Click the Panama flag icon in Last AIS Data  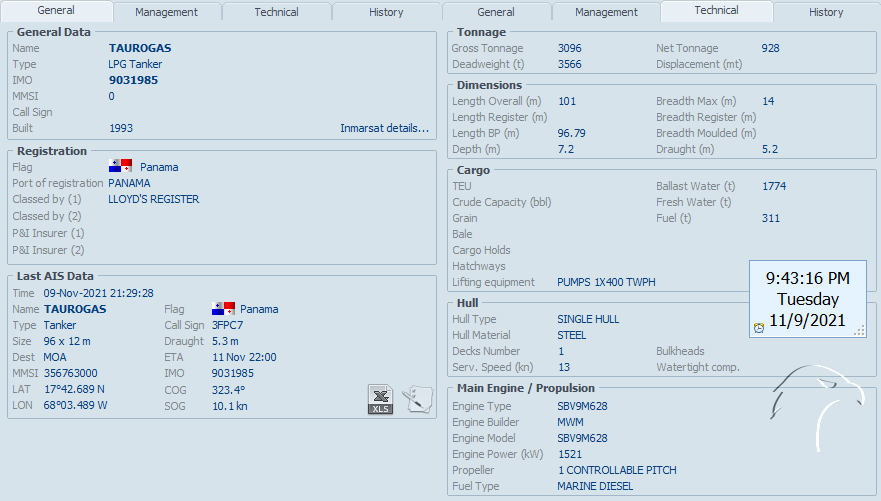coord(223,308)
